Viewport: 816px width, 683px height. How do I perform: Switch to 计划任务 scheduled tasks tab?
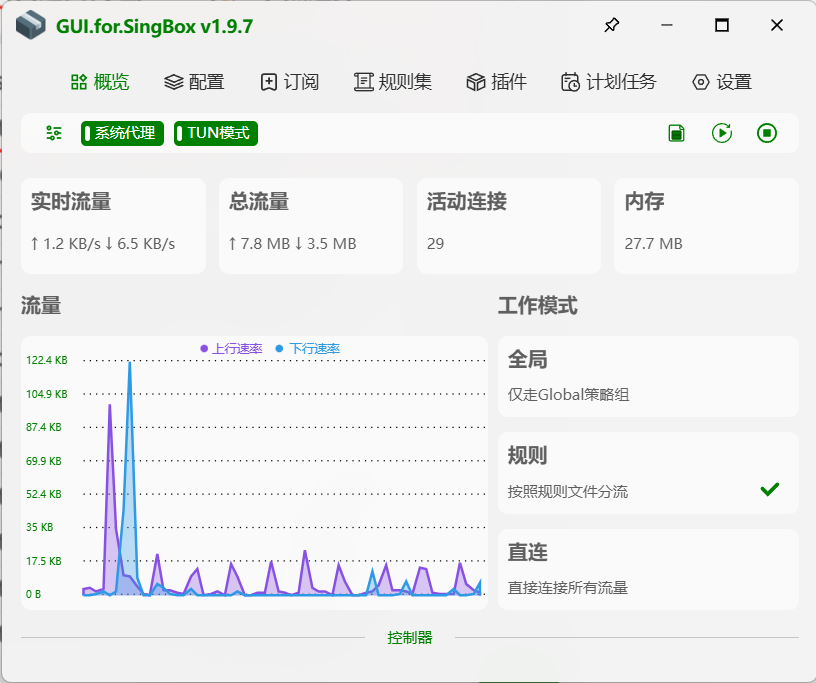click(x=609, y=82)
